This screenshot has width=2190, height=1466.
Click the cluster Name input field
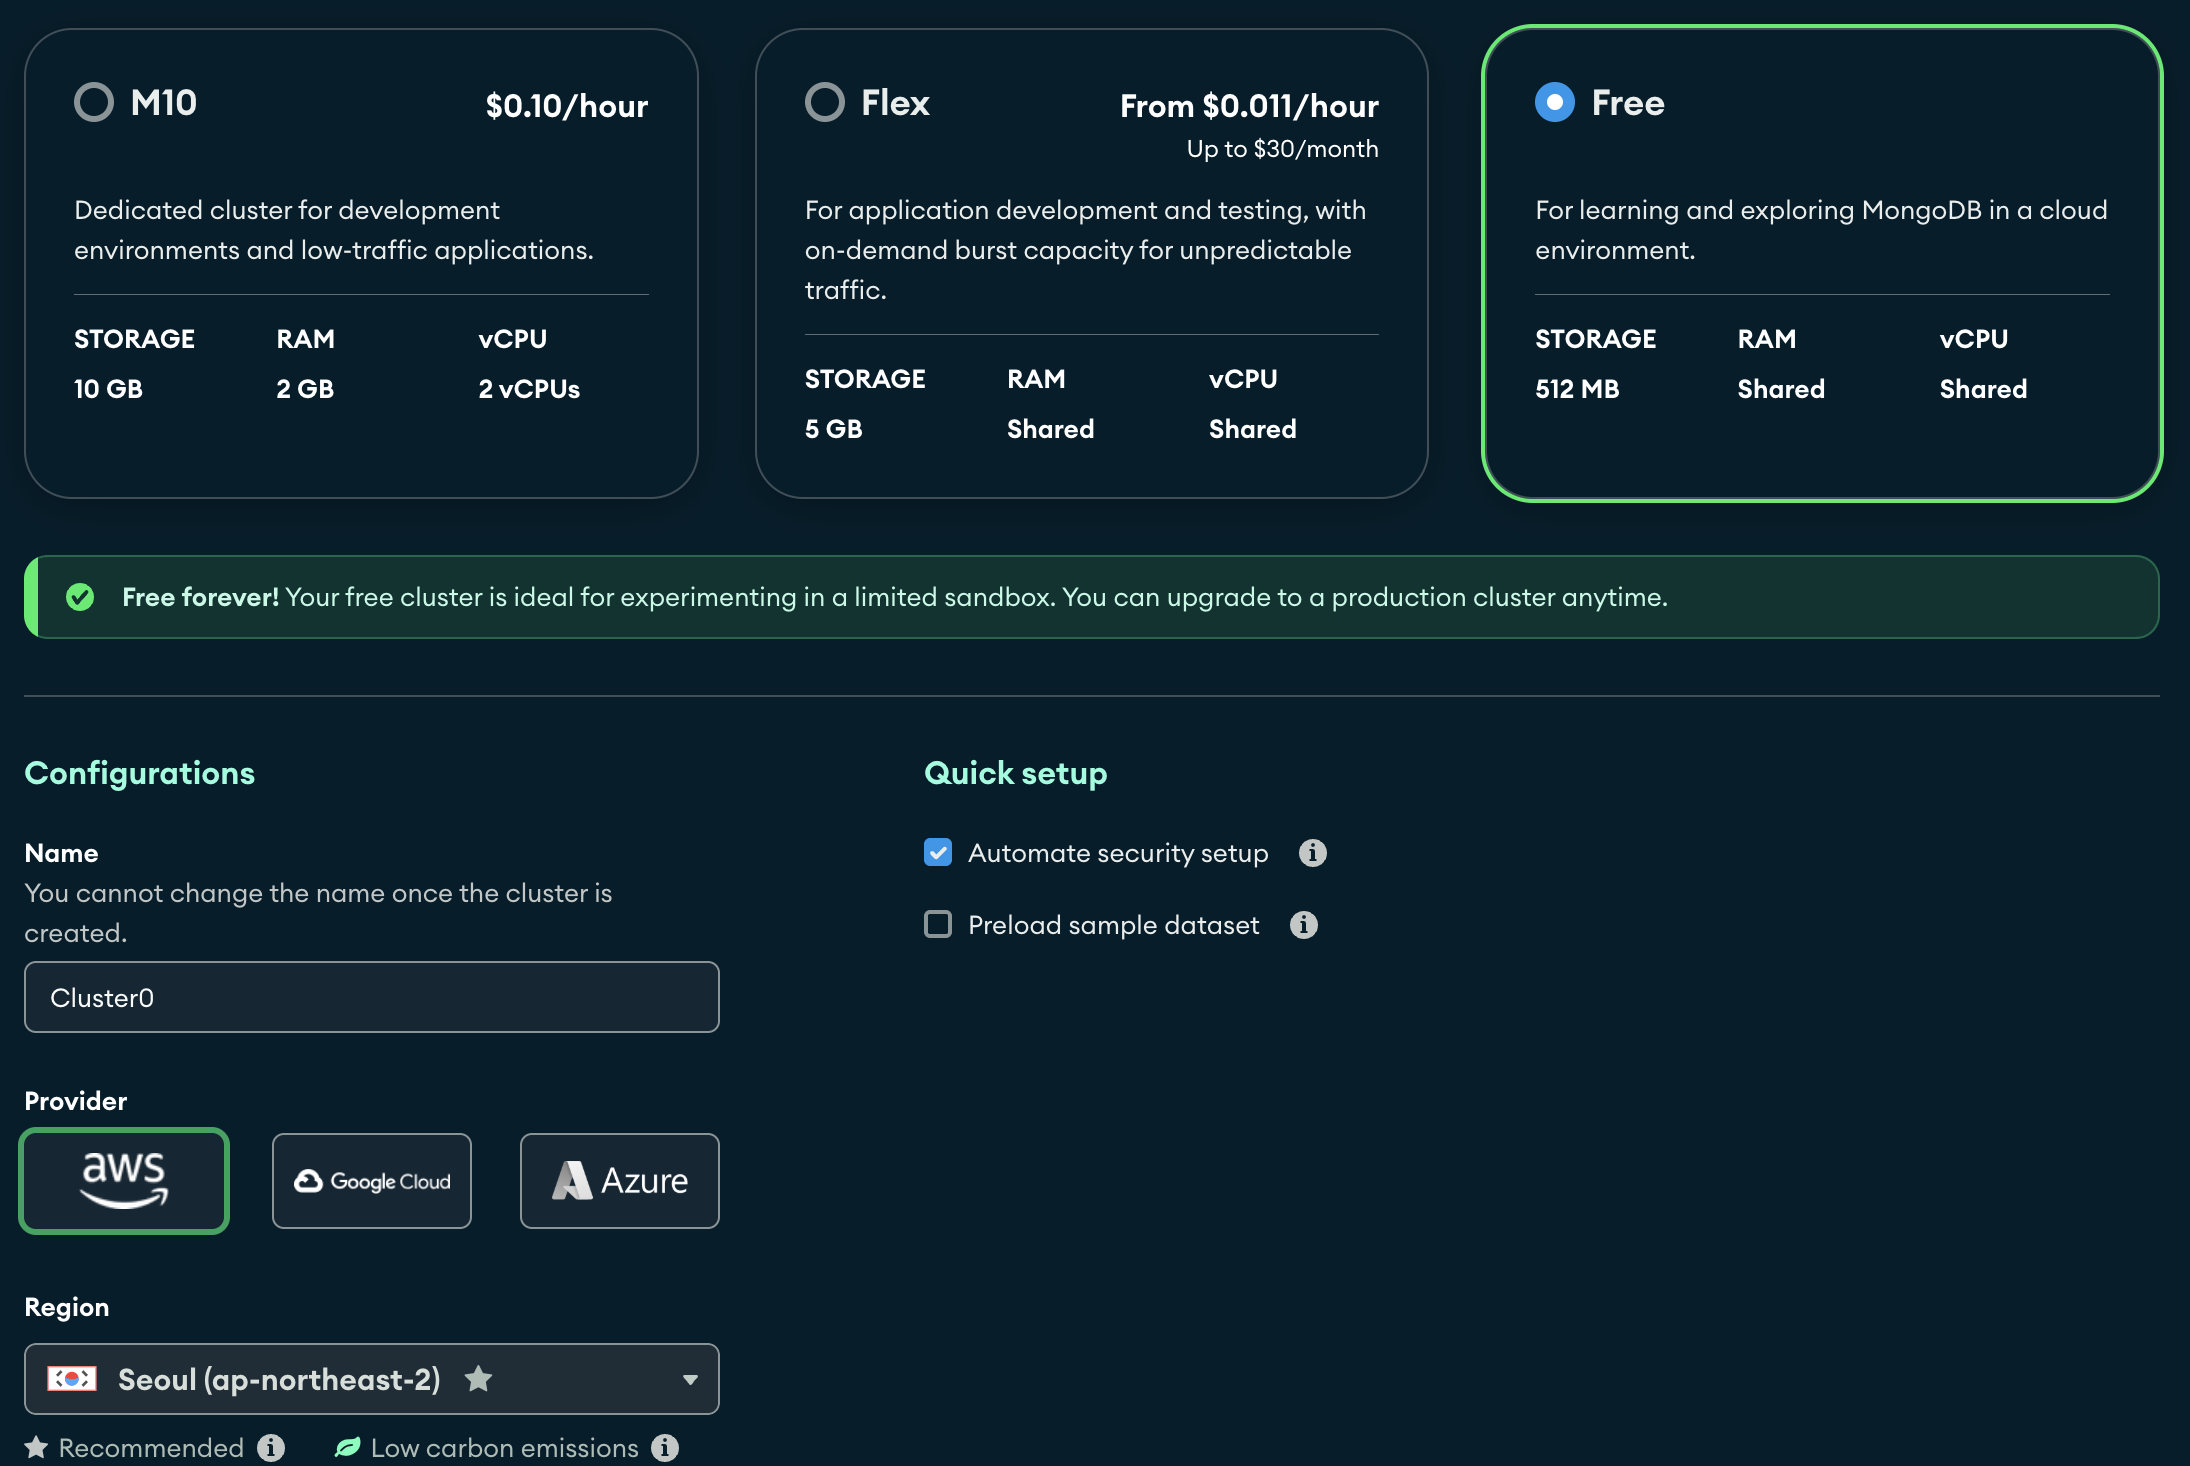[x=372, y=997]
